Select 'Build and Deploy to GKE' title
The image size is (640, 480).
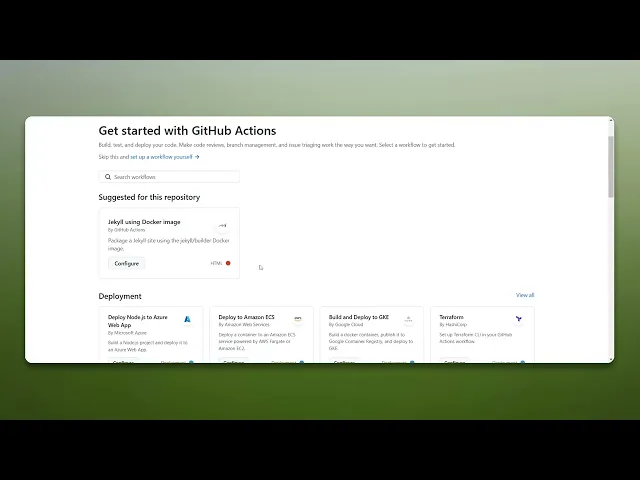point(359,317)
